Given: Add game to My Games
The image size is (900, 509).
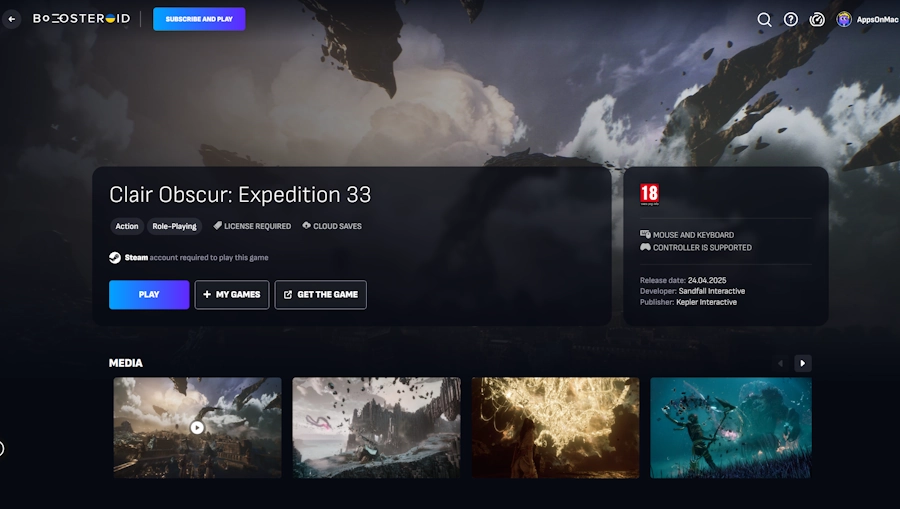Looking at the screenshot, I should coord(232,294).
